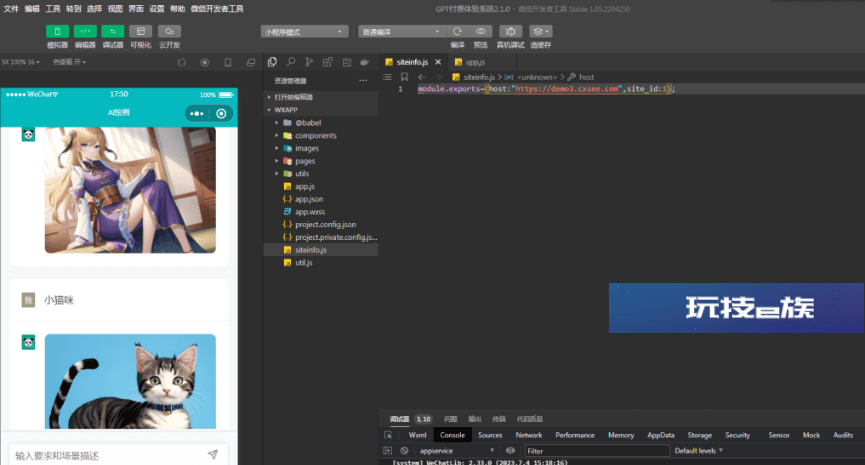Open the 微信开发者工具 menu
Screen dimensions: 865x465
coord(217,9)
